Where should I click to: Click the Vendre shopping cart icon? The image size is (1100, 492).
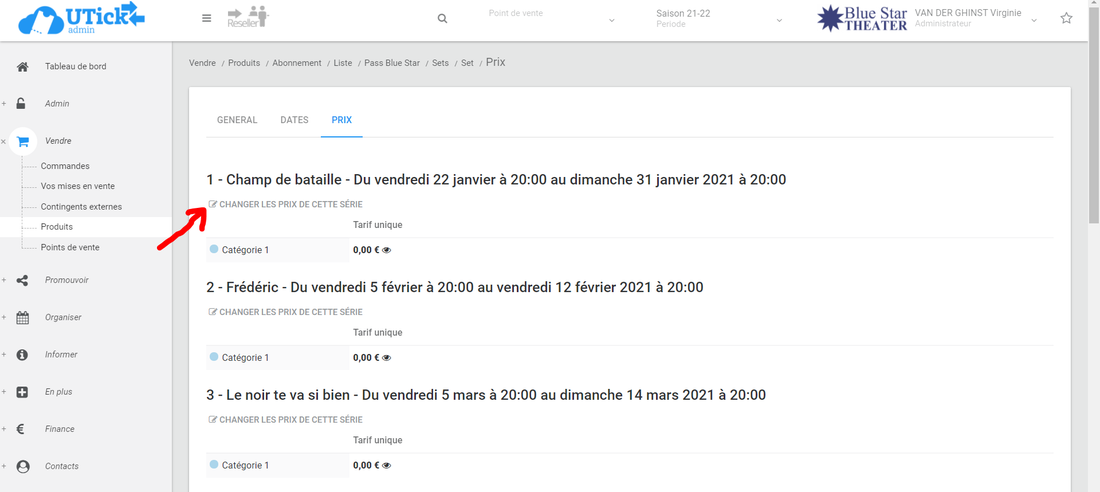23,141
